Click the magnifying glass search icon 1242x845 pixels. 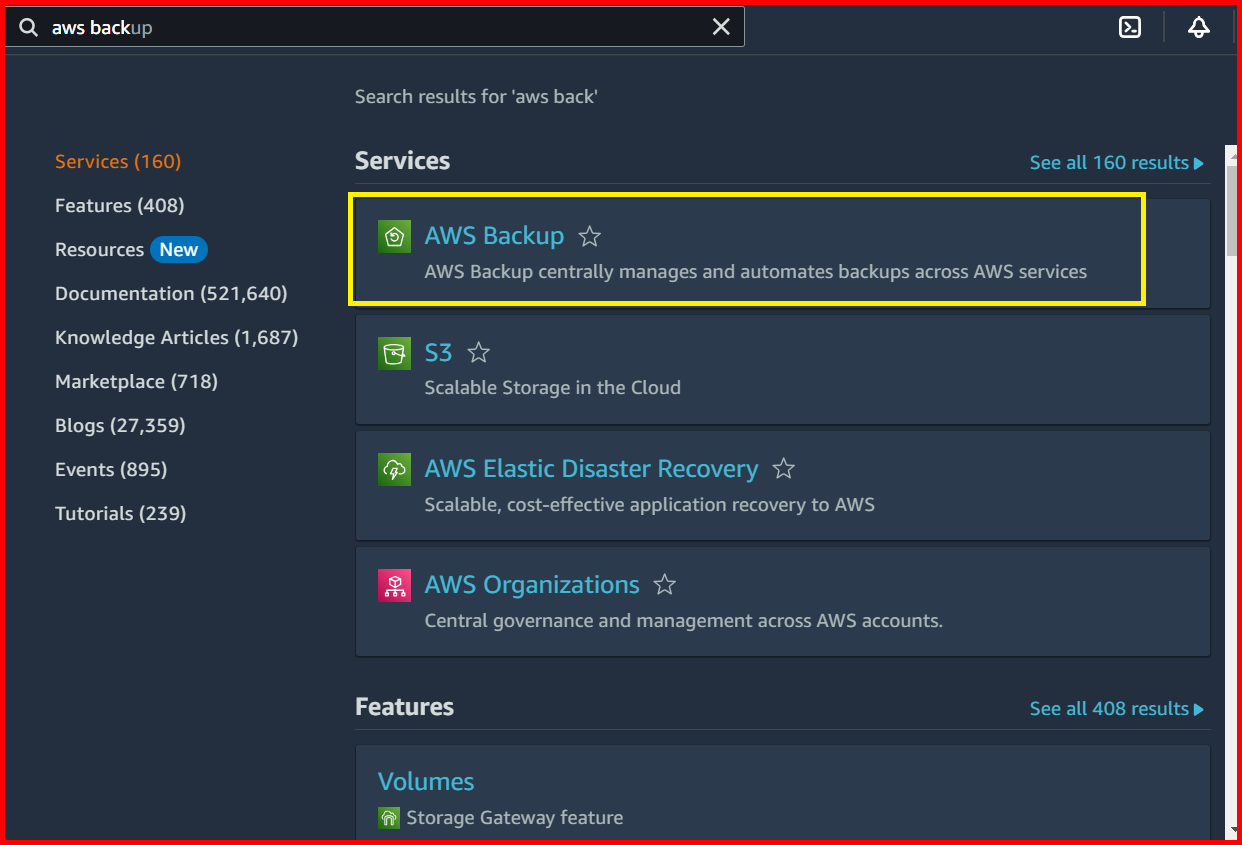click(x=27, y=27)
